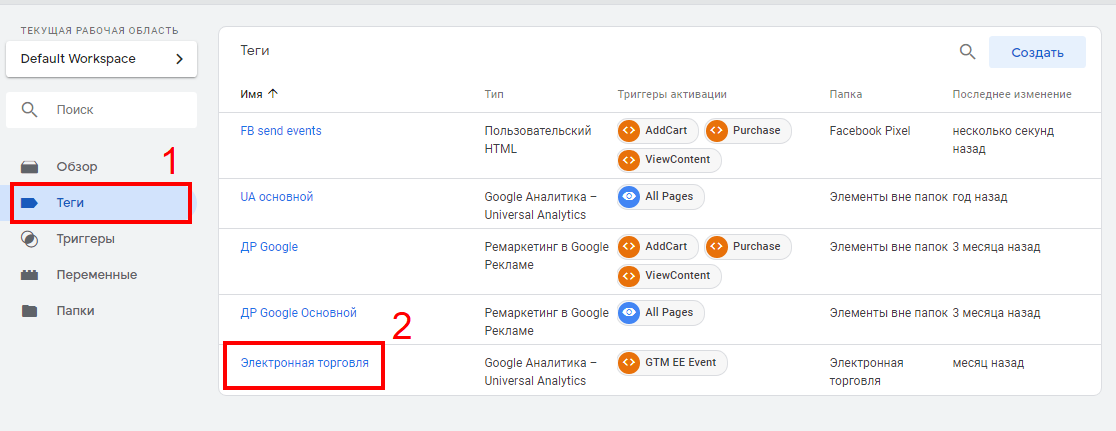Click the Папки folder icon in sidebar
The width and height of the screenshot is (1116, 431).
click(x=30, y=311)
